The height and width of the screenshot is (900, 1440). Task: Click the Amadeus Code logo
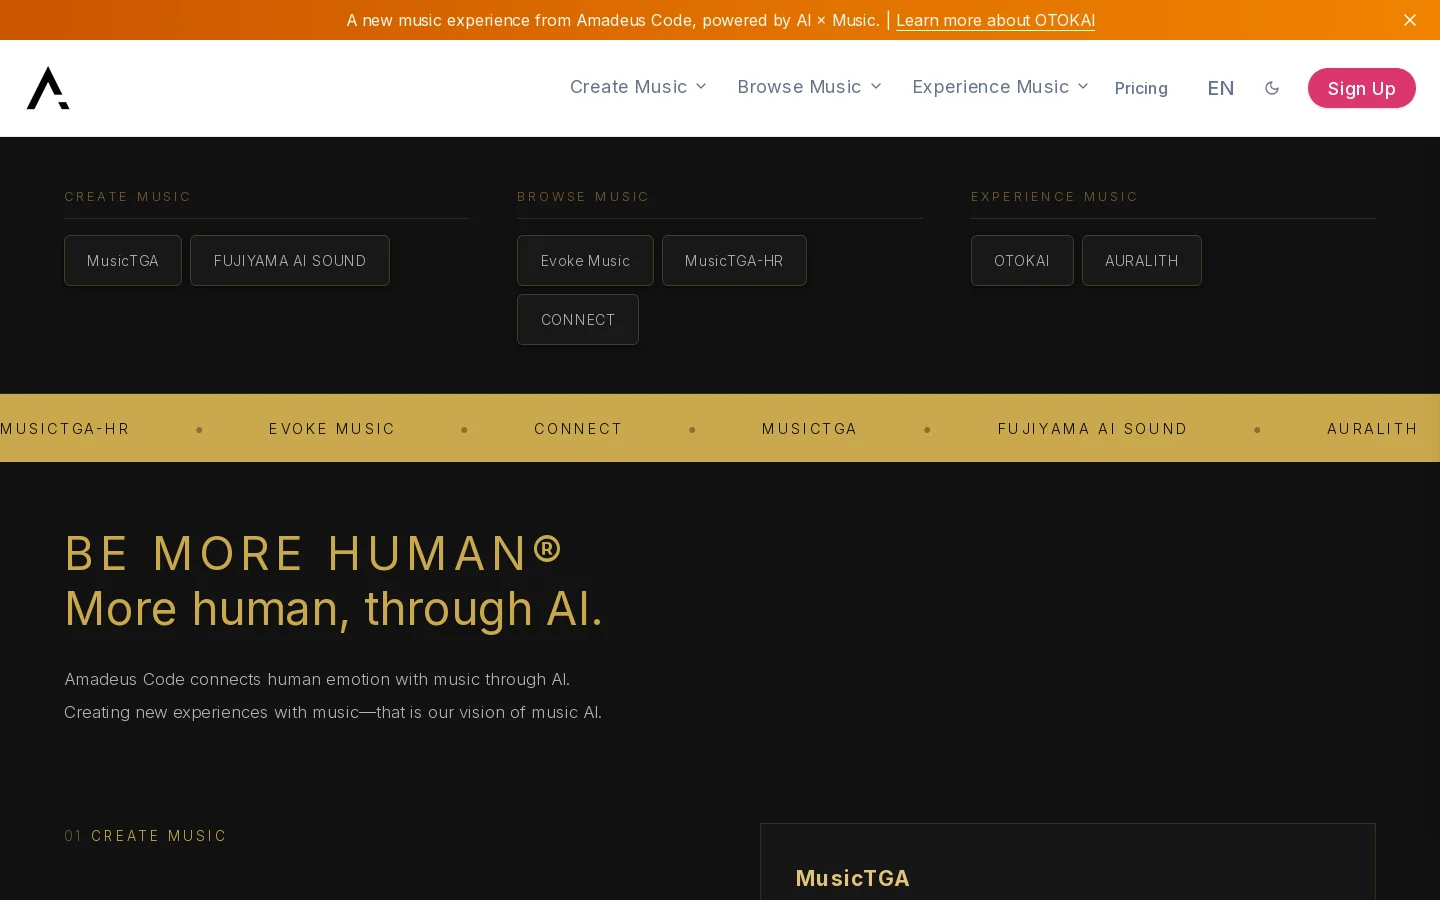coord(48,88)
